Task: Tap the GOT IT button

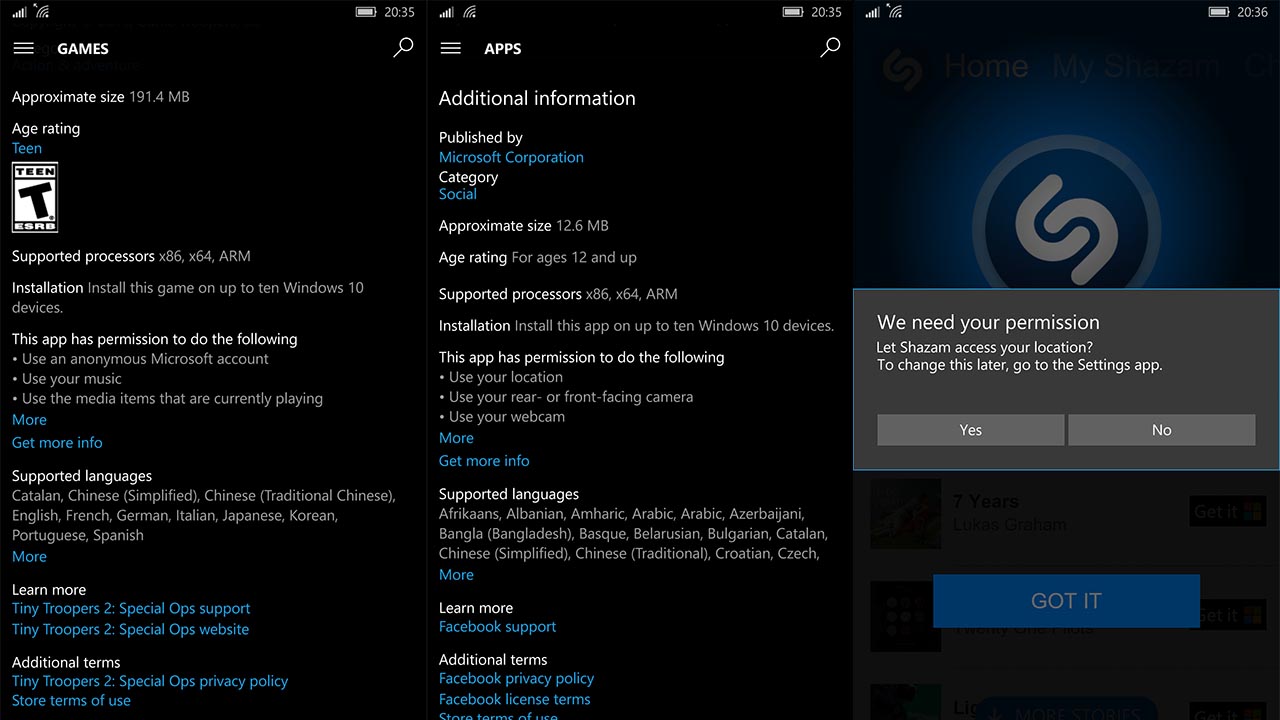Action: pyautogui.click(x=1066, y=601)
